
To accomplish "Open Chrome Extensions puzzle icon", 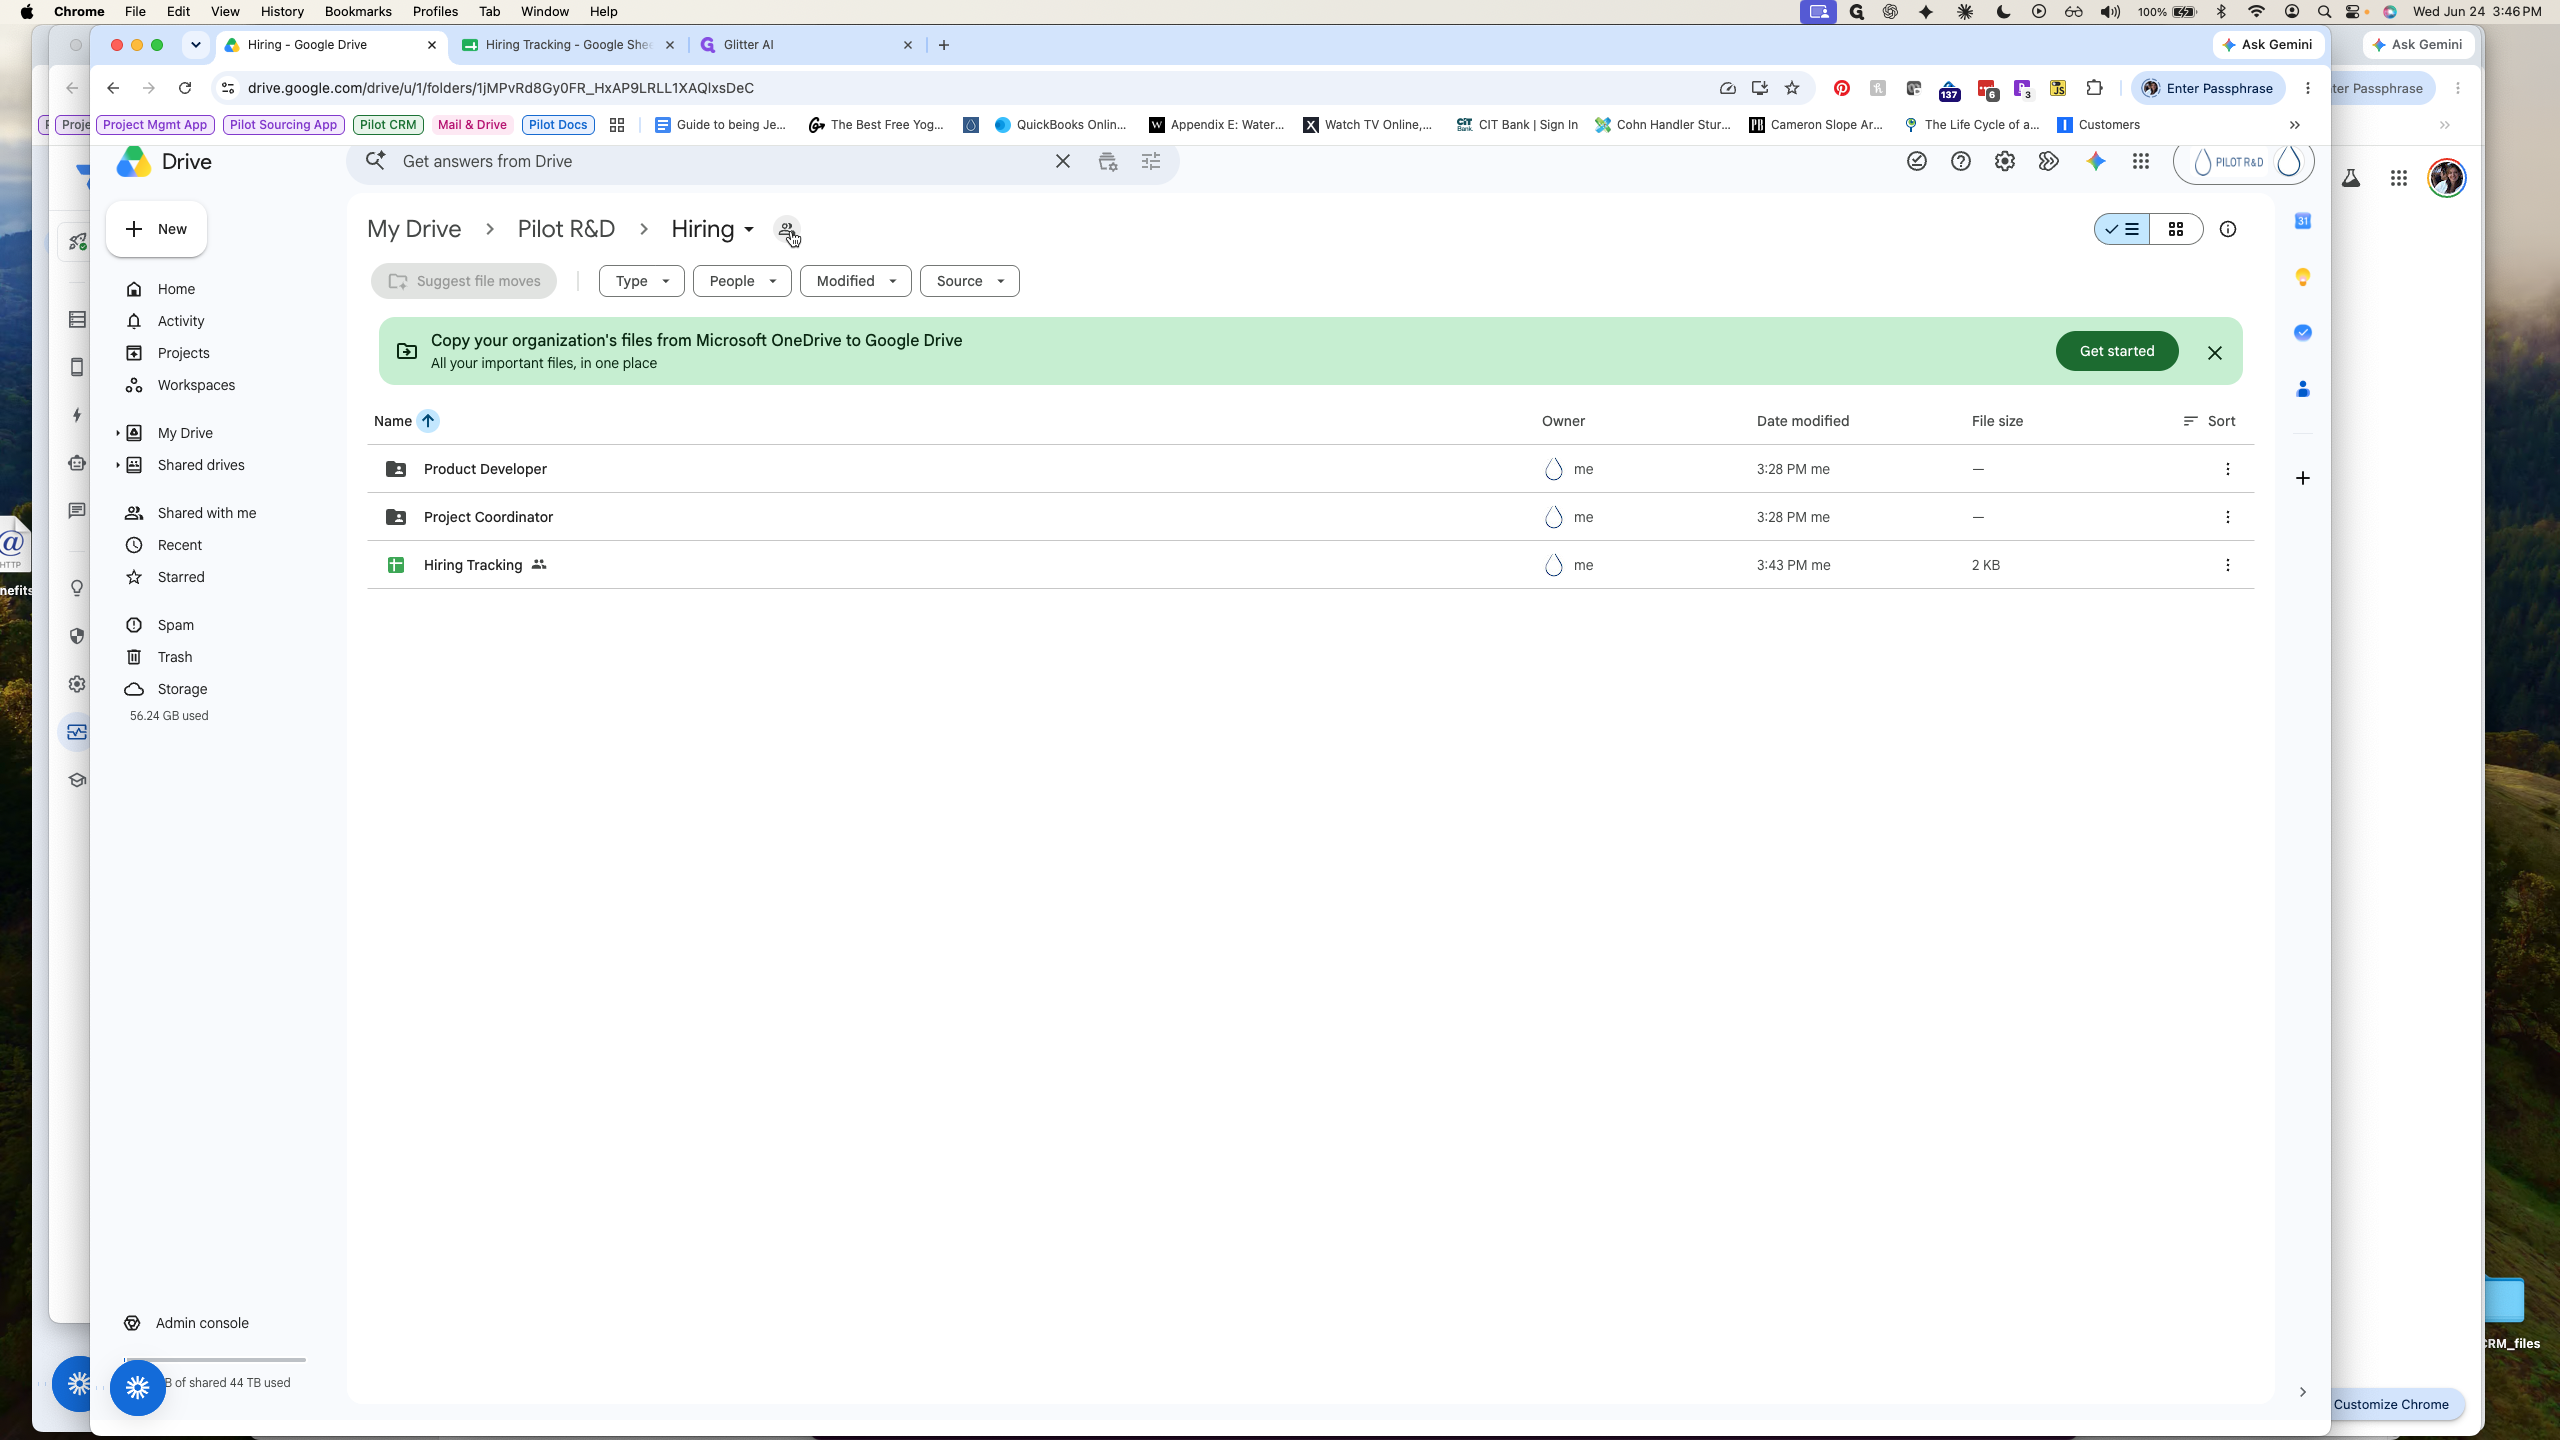I will click(2094, 88).
